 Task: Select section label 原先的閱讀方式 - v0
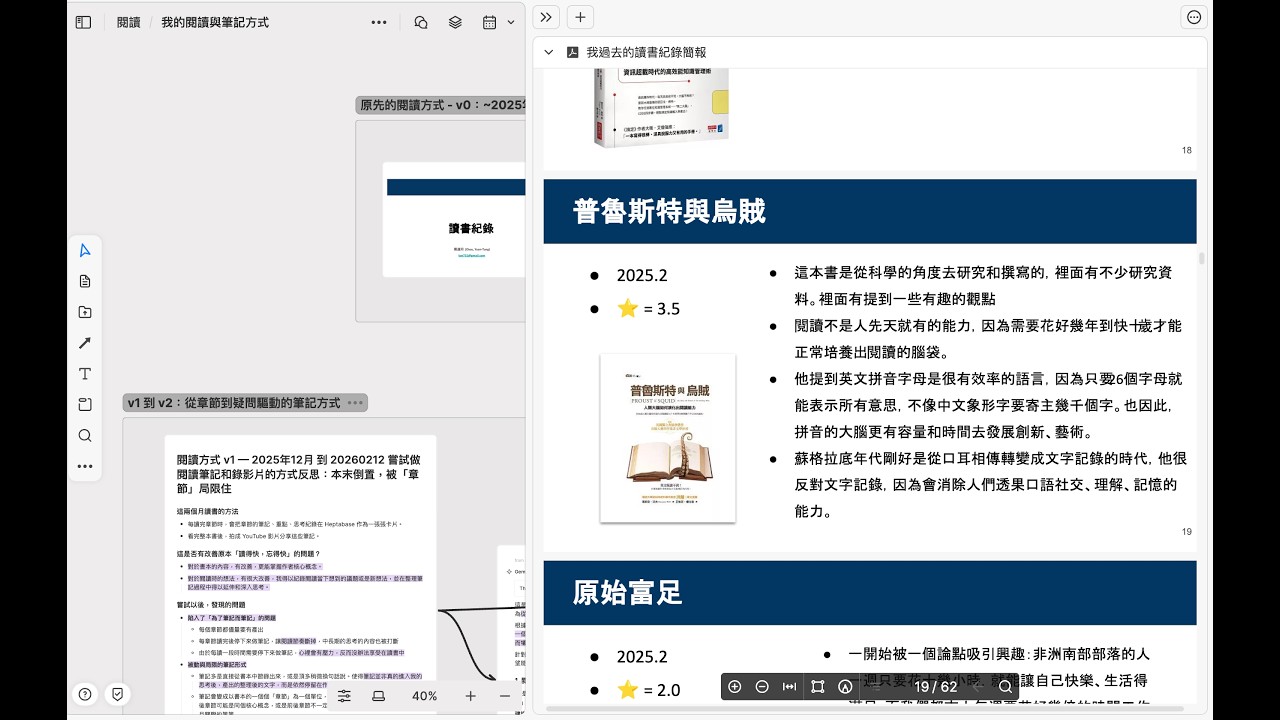(x=441, y=105)
